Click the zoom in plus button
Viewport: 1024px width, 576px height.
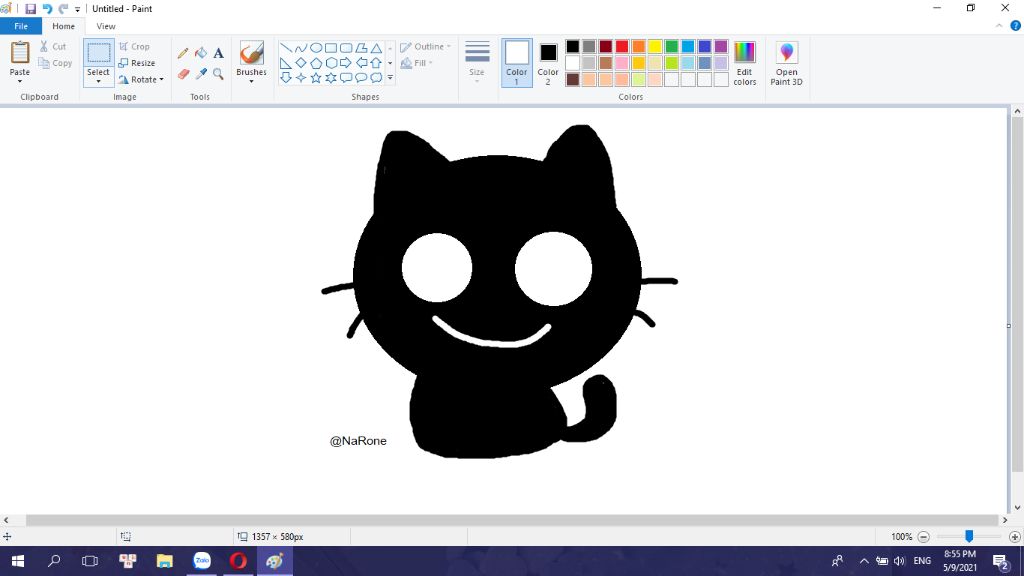tap(1014, 537)
